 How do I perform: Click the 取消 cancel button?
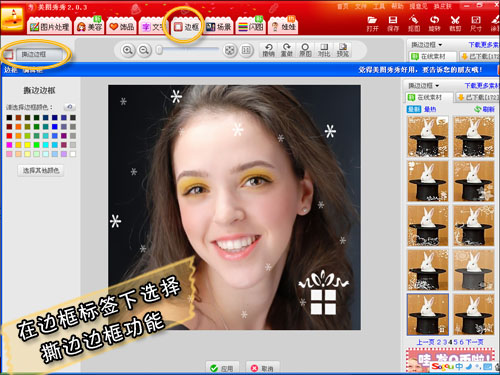point(263,368)
